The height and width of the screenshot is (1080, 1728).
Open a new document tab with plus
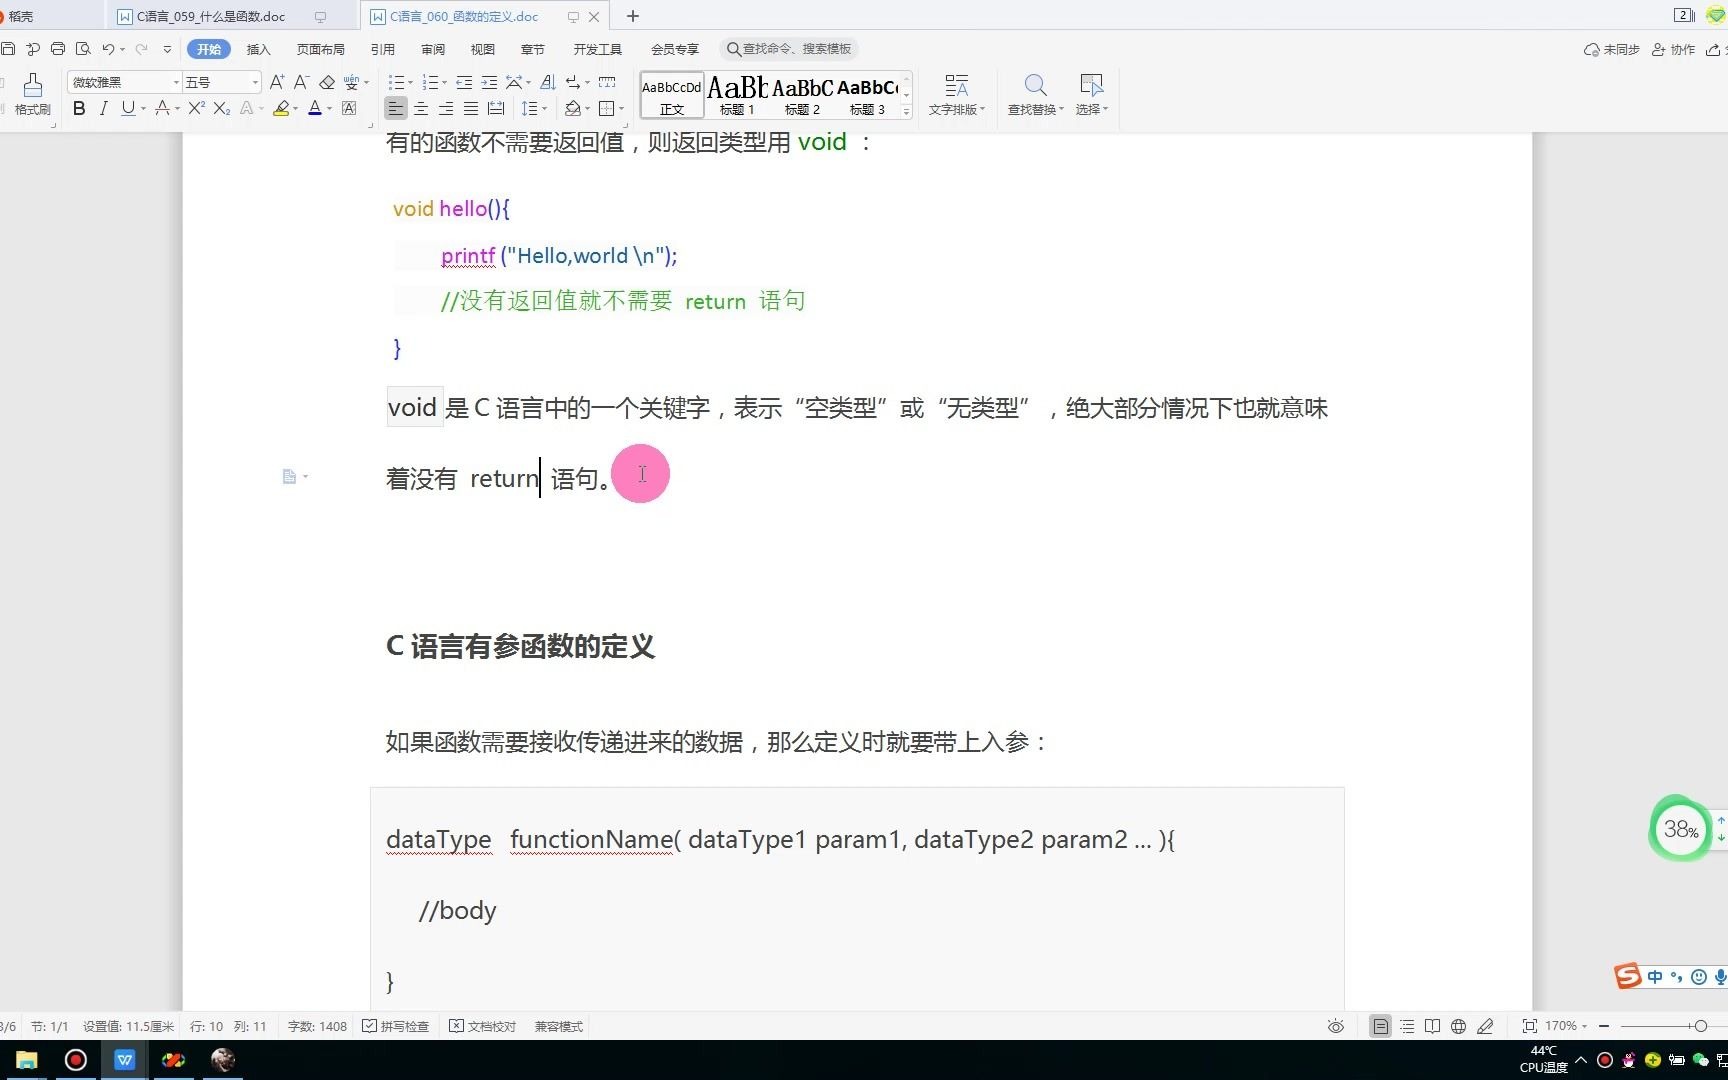click(632, 16)
